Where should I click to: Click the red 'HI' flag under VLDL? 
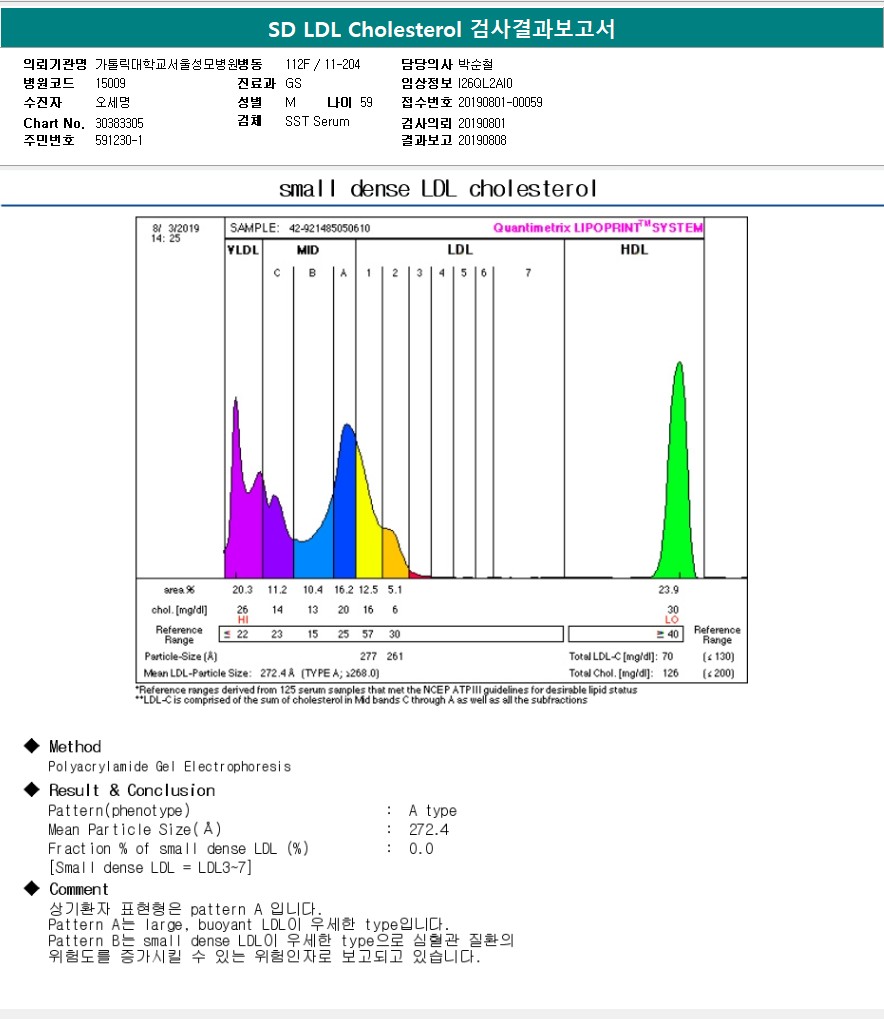243,620
